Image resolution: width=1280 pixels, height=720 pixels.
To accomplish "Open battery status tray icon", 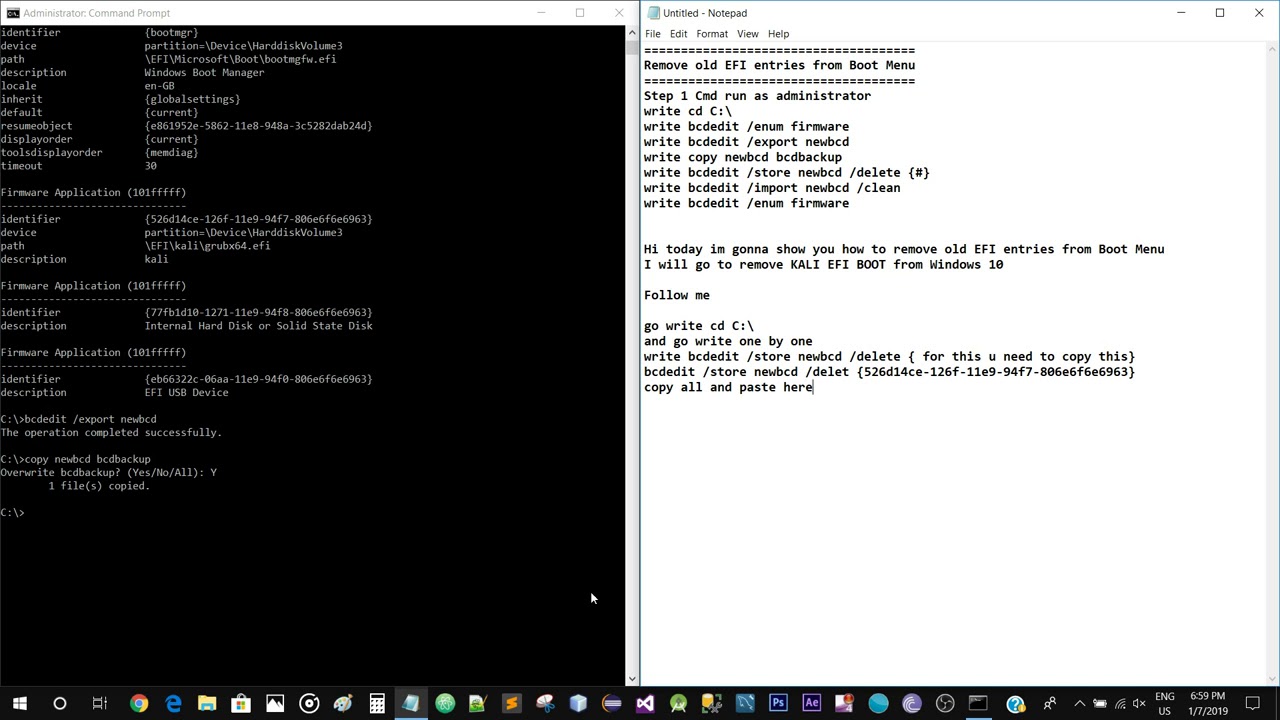I will (1100, 704).
